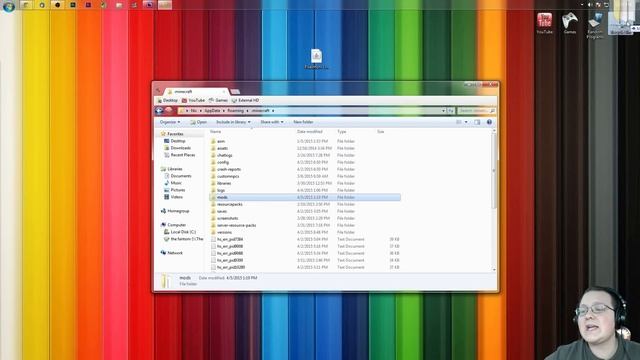Click the New folder button

click(303, 122)
